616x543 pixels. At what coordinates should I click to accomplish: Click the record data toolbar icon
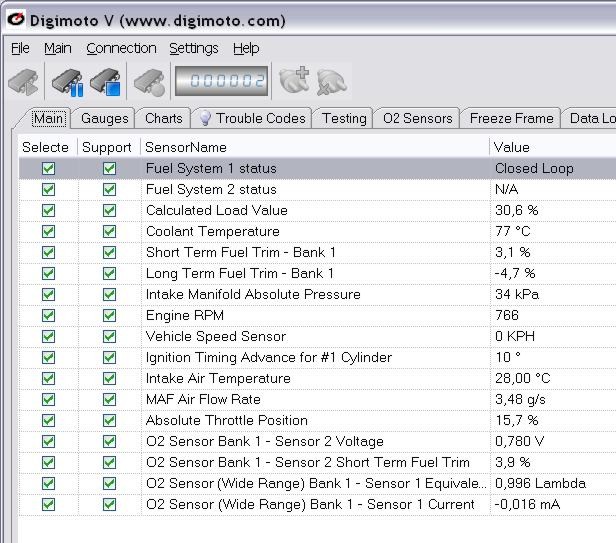[148, 82]
